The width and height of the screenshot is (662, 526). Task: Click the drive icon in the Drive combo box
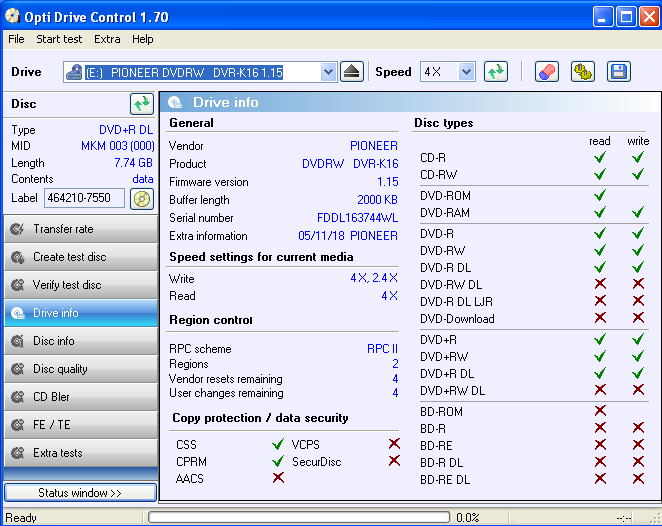pos(74,72)
